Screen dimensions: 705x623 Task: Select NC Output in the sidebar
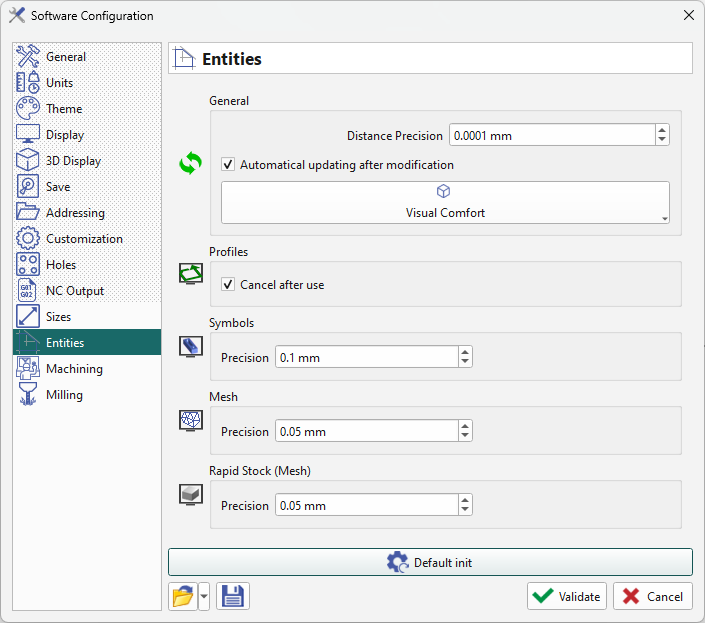point(74,291)
